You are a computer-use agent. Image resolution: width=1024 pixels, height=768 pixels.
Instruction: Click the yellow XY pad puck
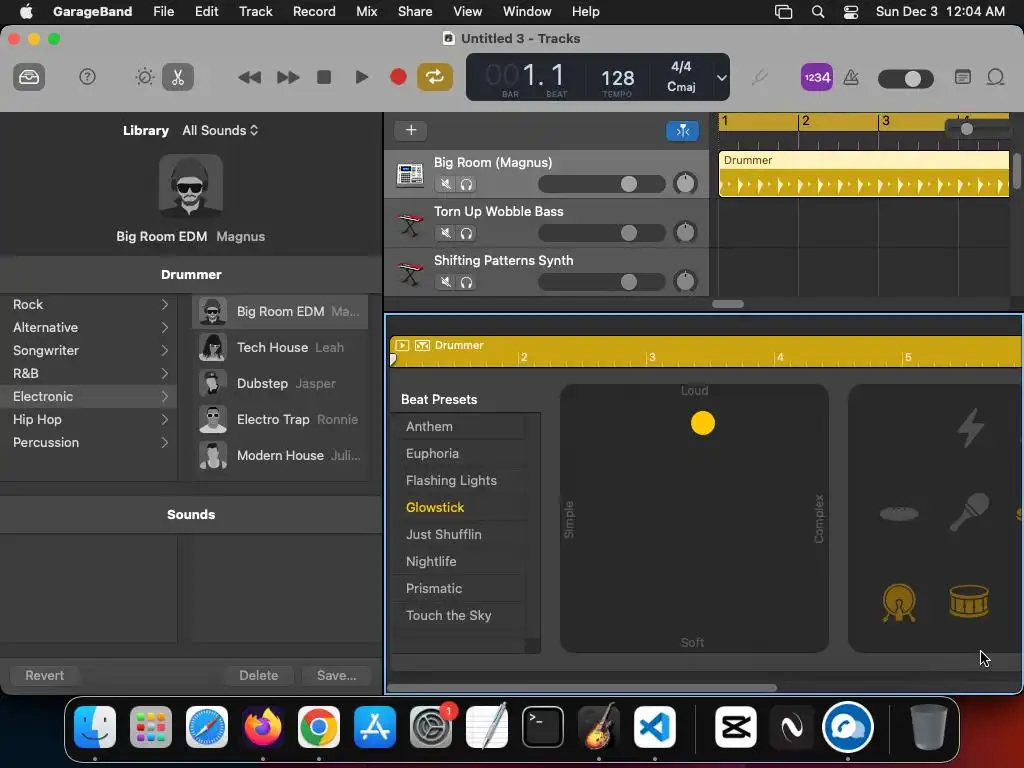(703, 423)
